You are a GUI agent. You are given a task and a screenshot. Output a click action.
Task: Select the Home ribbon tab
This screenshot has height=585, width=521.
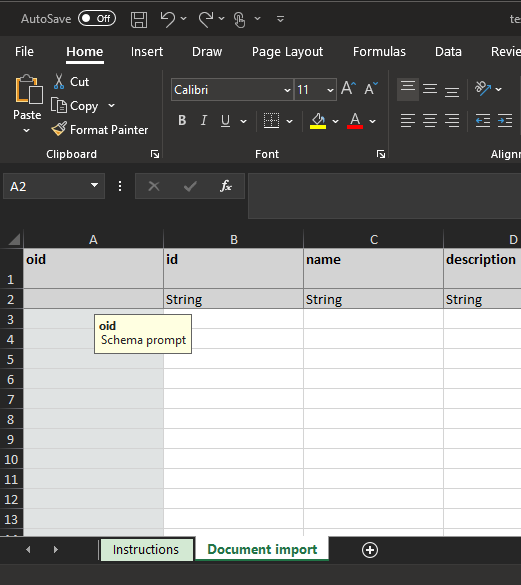[x=85, y=51]
